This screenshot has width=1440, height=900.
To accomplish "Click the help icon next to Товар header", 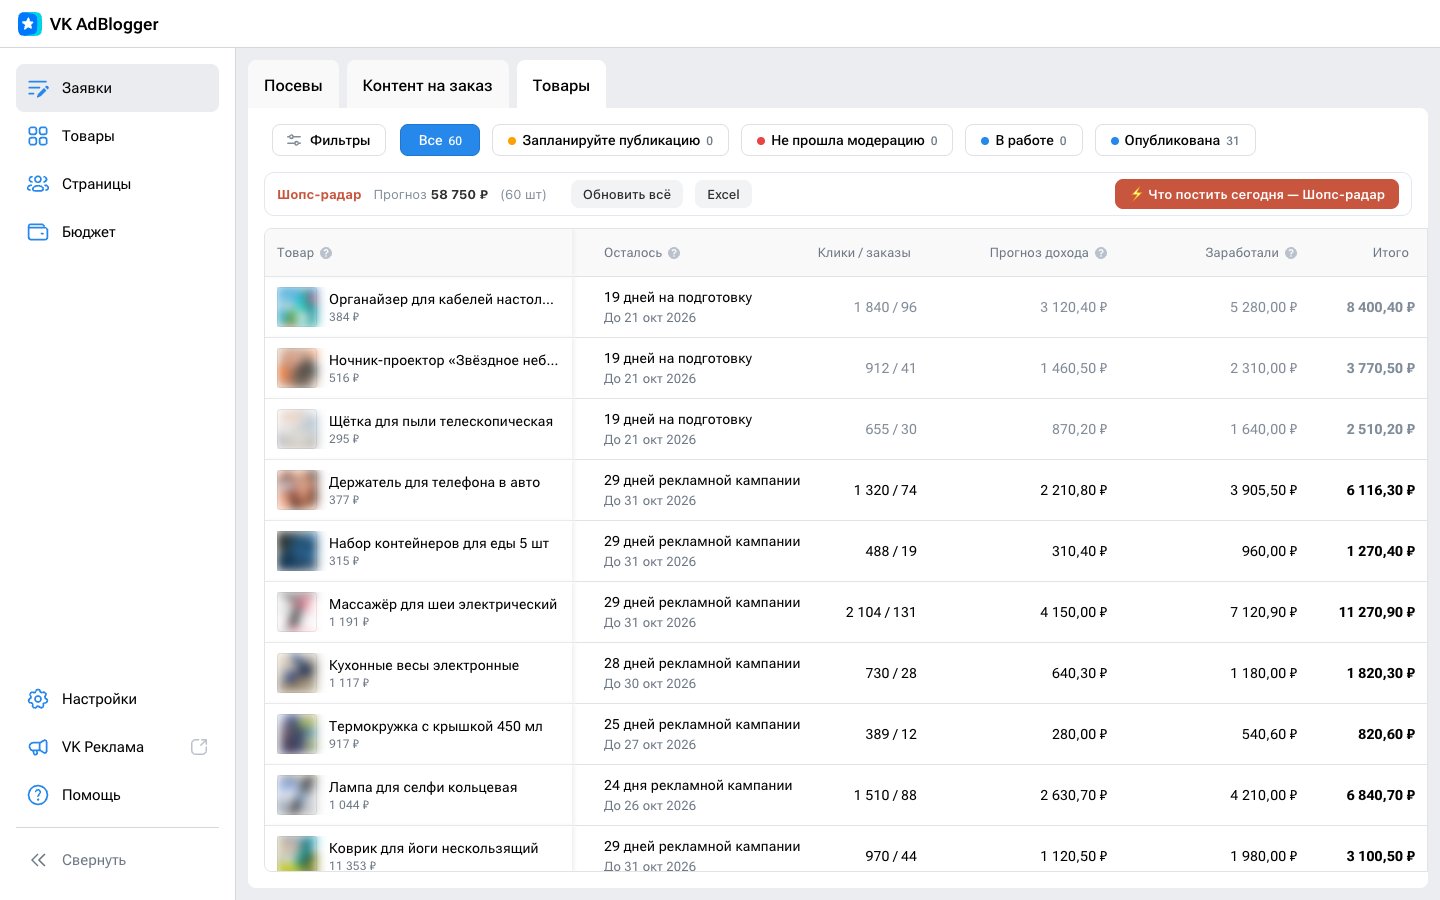I will pos(326,253).
